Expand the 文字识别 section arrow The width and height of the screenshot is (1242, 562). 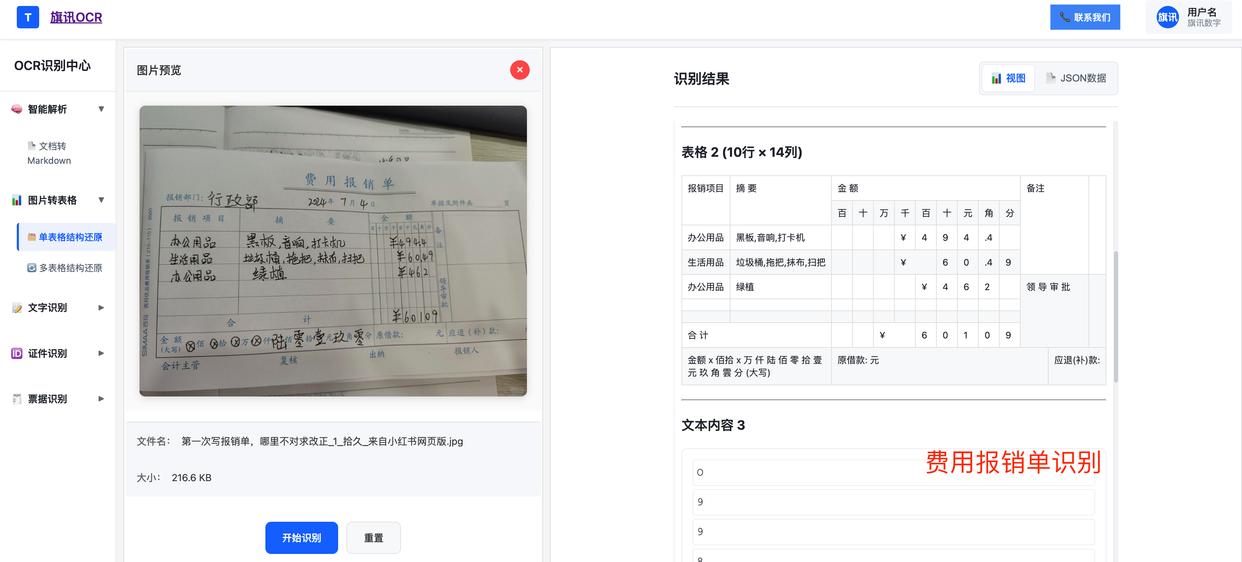pyautogui.click(x=101, y=308)
